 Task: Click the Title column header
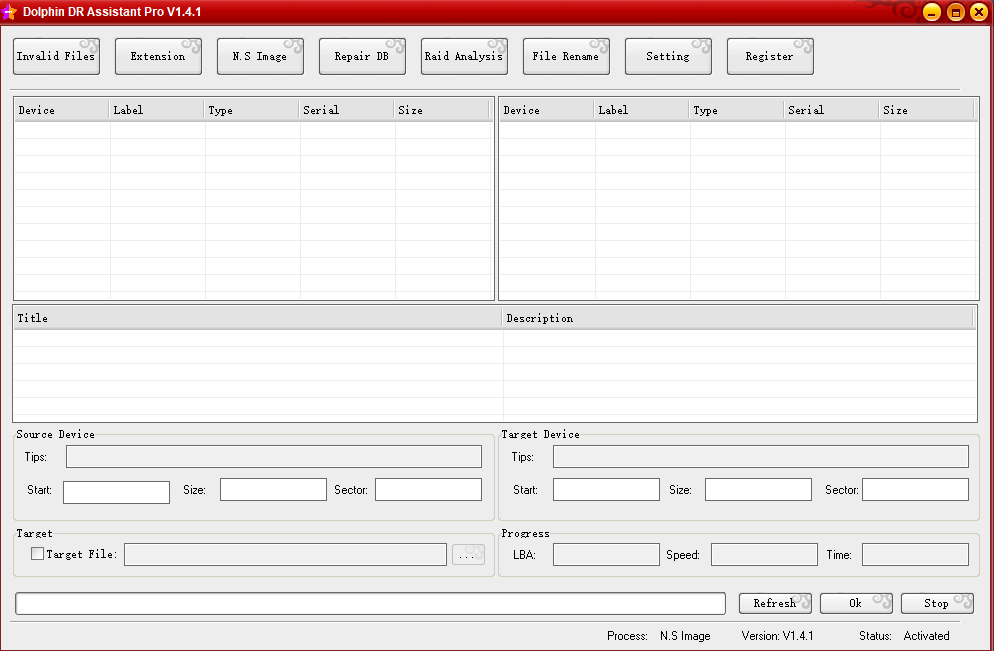(258, 318)
